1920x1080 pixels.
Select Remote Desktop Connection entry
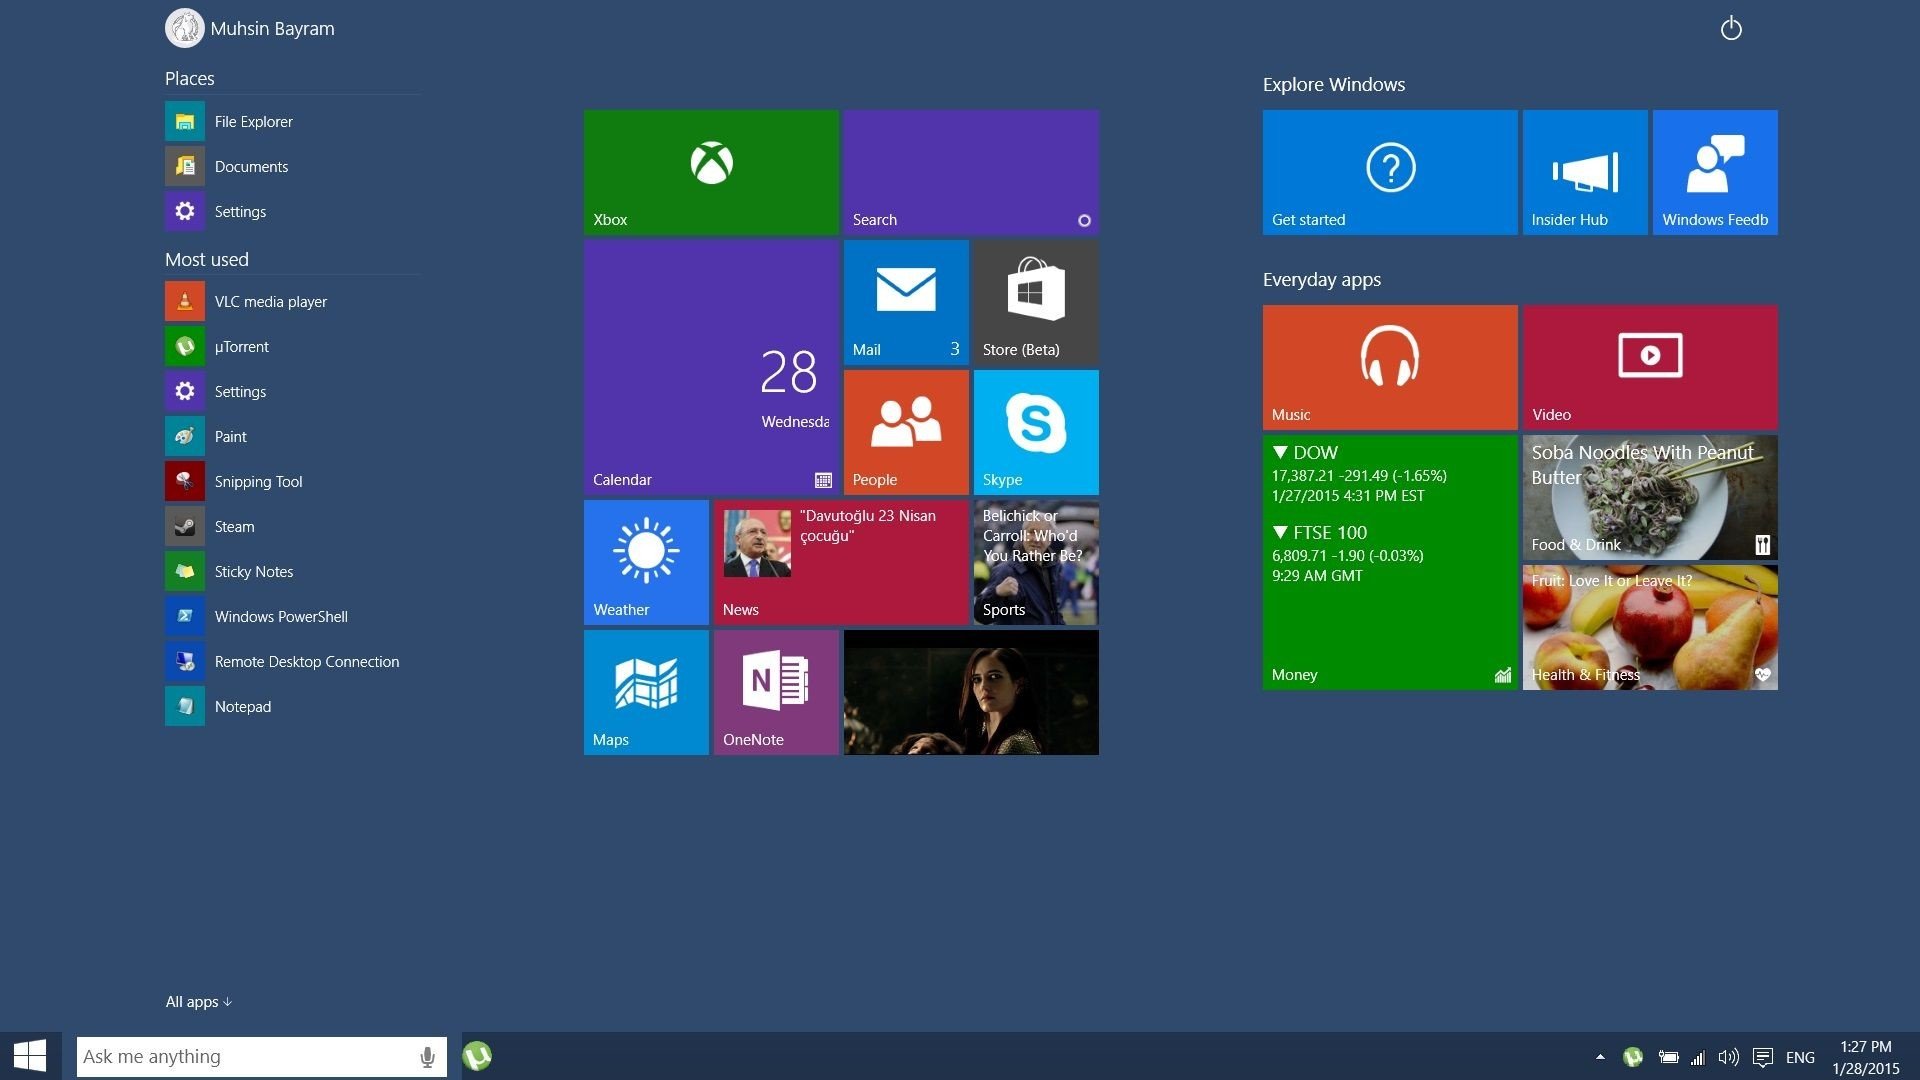click(306, 661)
